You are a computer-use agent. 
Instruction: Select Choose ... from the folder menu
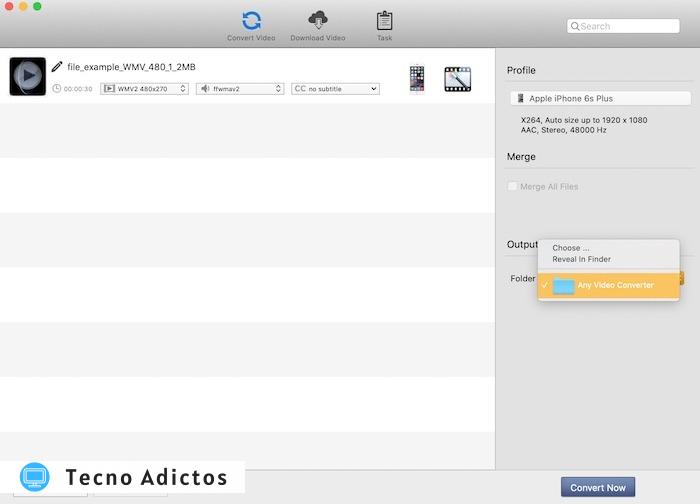coord(571,248)
